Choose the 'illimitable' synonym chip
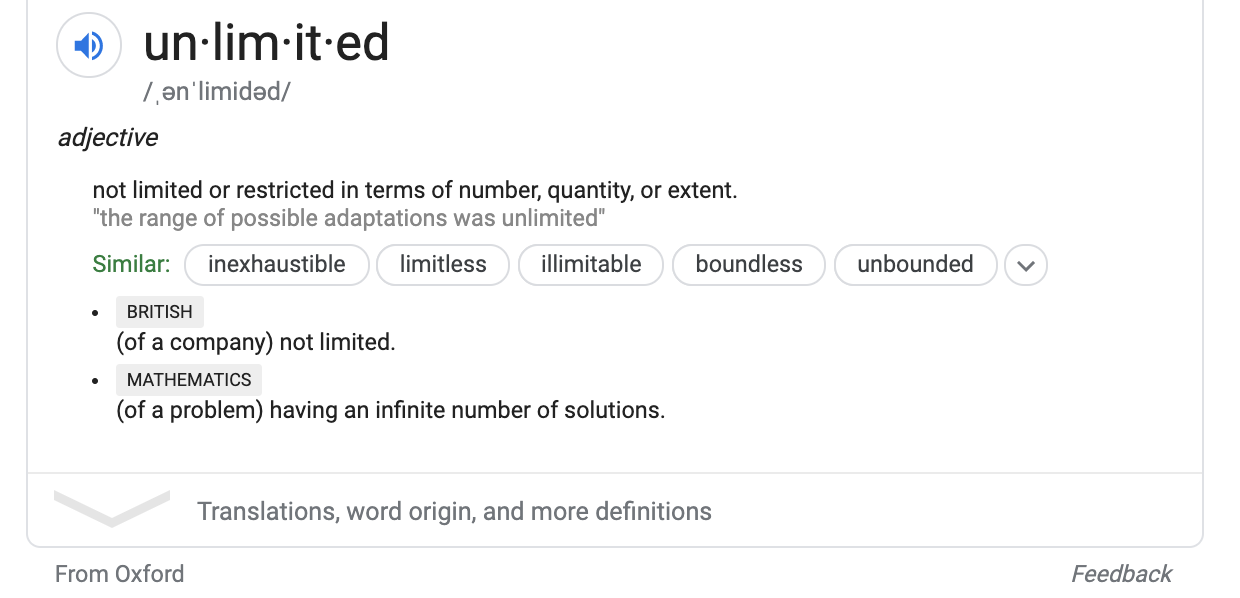1240x598 pixels. point(591,265)
